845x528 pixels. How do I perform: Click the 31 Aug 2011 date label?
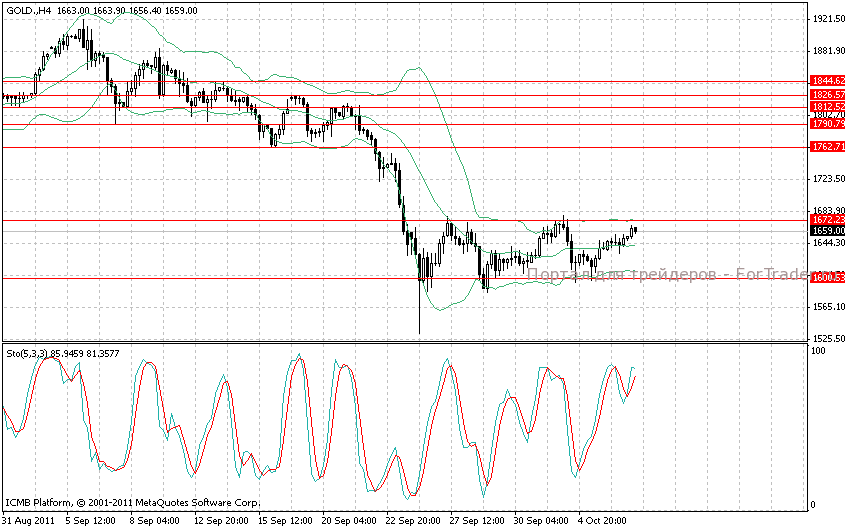click(x=29, y=520)
